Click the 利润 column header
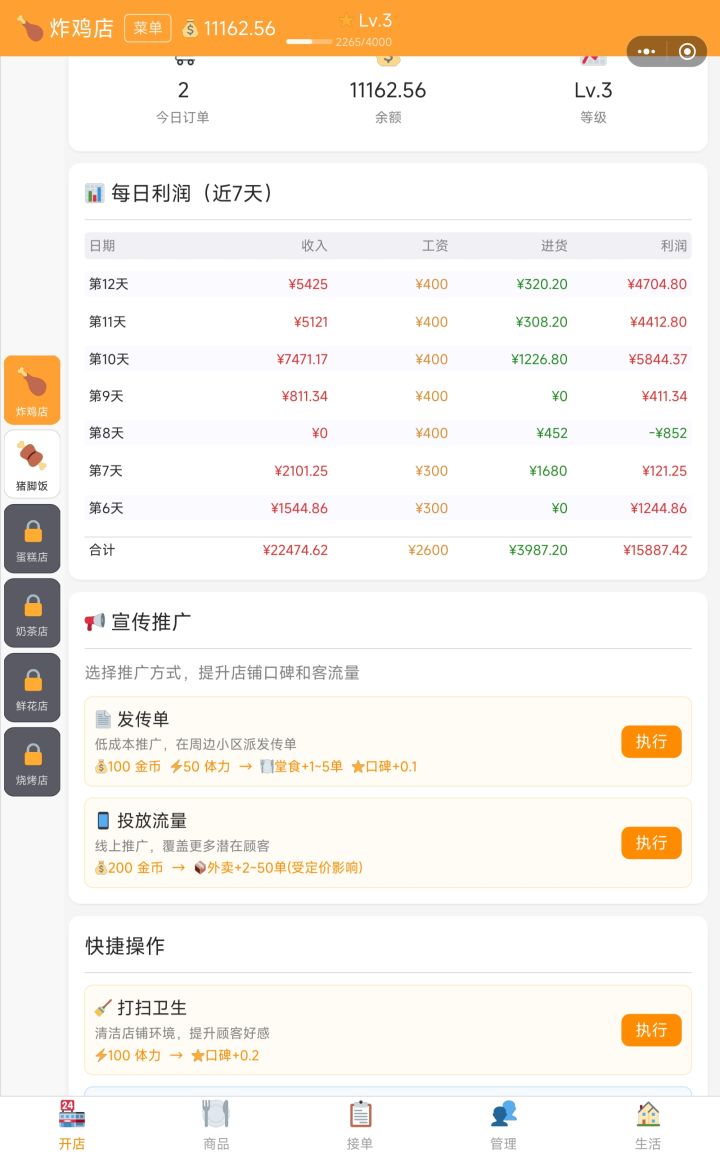Viewport: 720px width, 1152px height. 674,246
